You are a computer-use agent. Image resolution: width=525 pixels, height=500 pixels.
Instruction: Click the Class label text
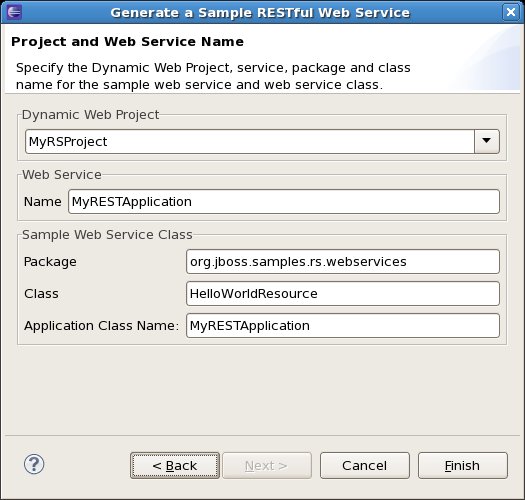tap(41, 294)
